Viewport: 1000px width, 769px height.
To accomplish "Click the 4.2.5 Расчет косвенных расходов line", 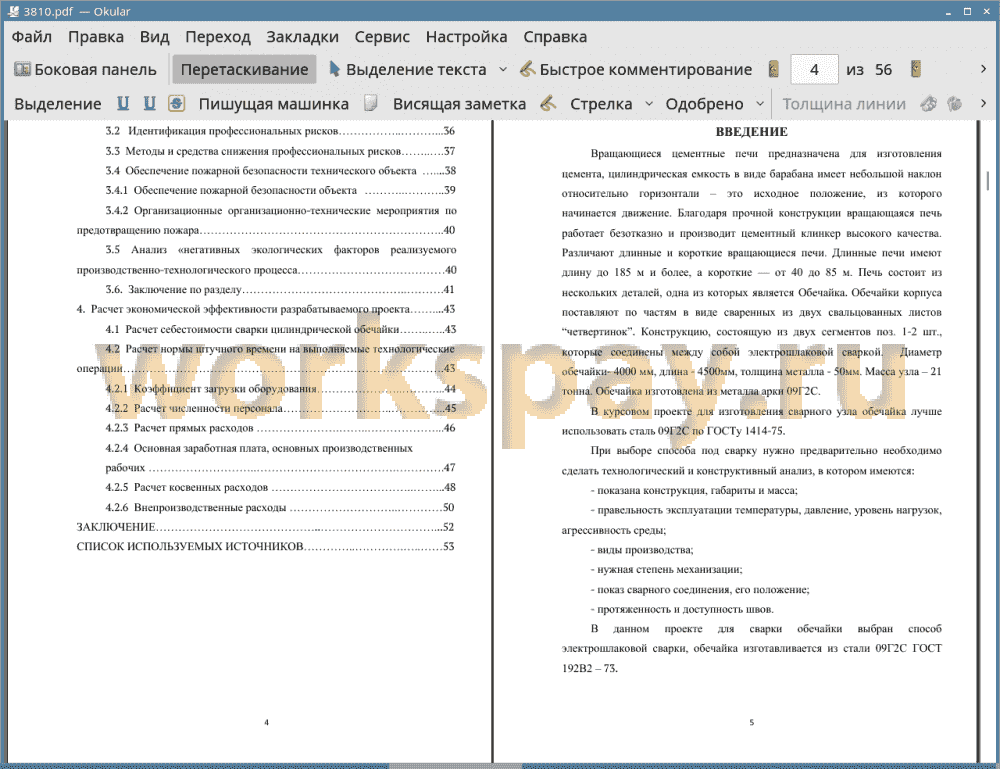I will pyautogui.click(x=280, y=487).
